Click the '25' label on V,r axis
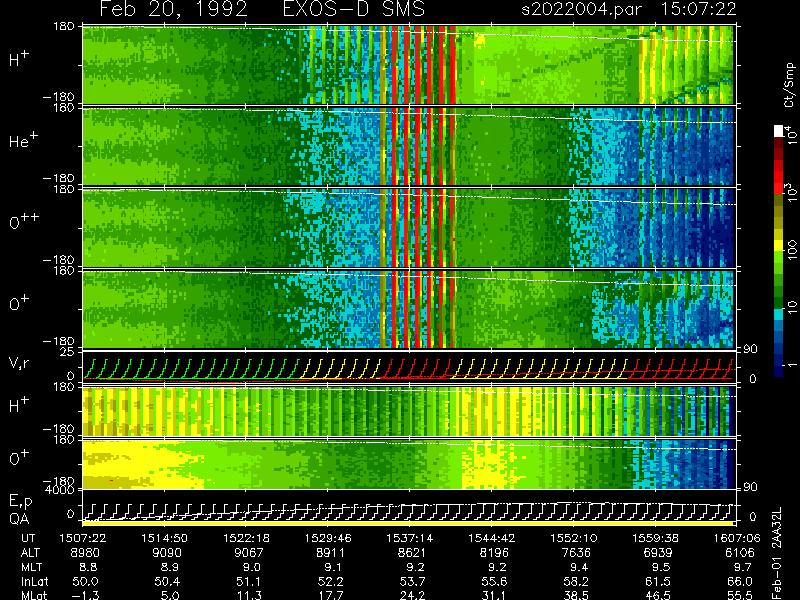 [67, 351]
